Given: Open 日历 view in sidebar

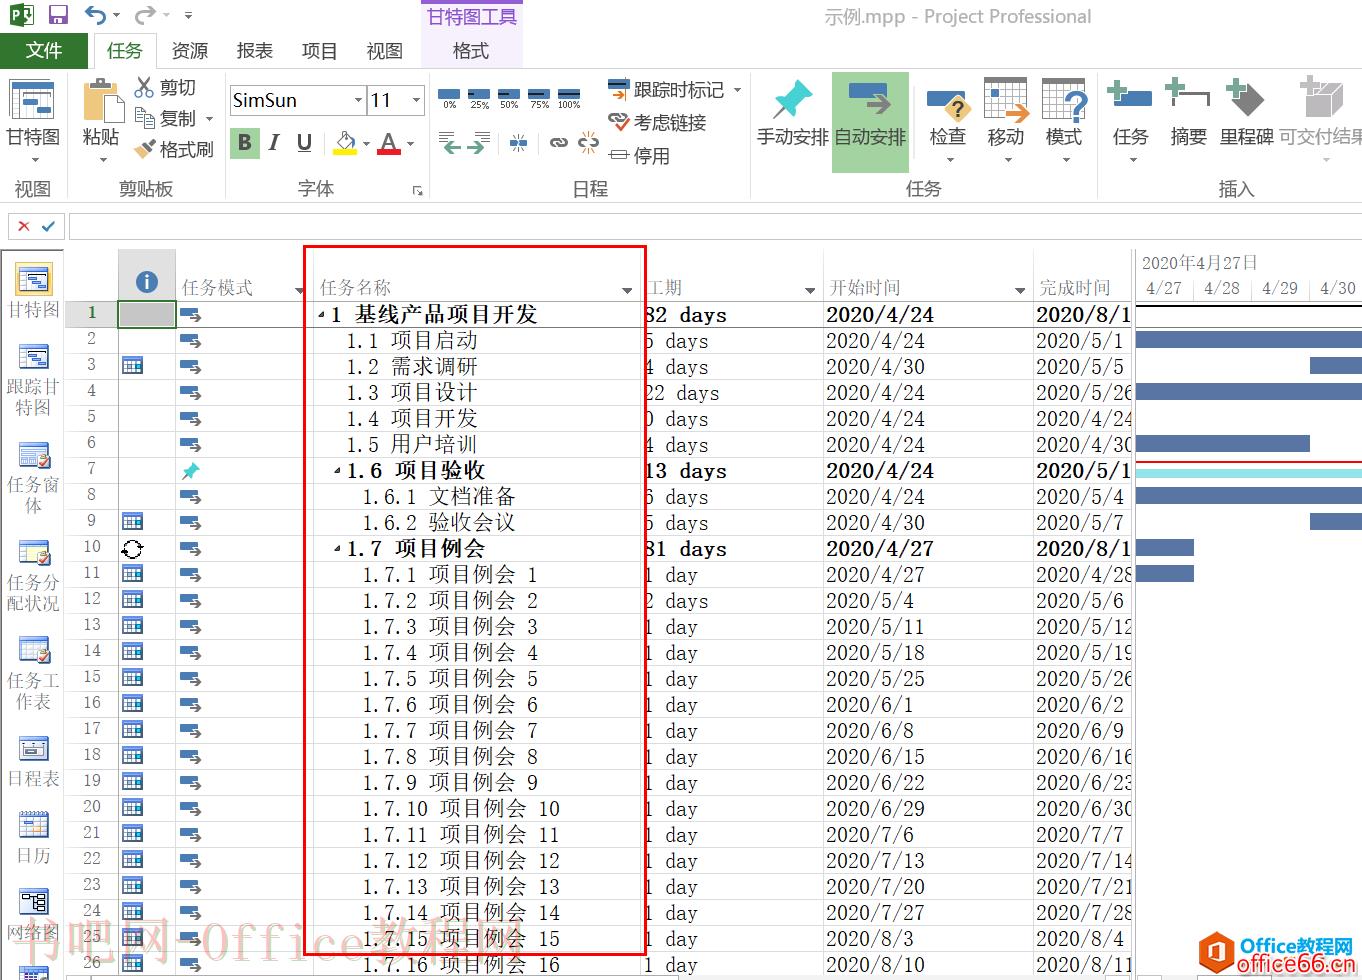Looking at the screenshot, I should click(x=33, y=838).
